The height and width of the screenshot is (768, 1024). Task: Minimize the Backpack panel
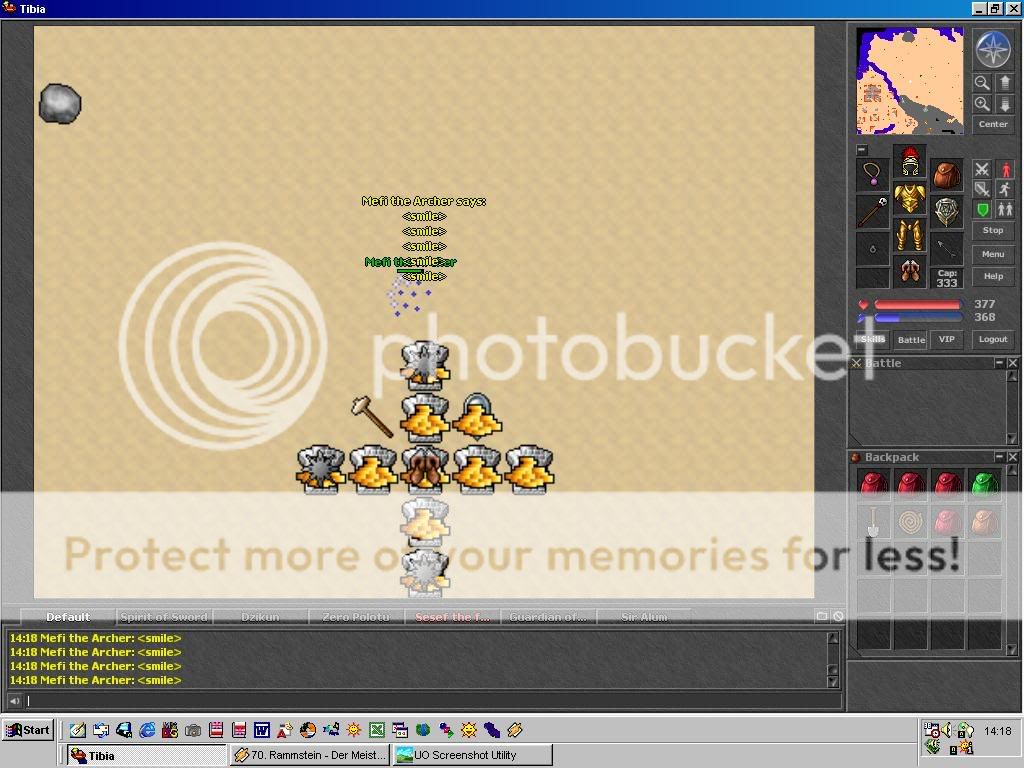[999, 456]
